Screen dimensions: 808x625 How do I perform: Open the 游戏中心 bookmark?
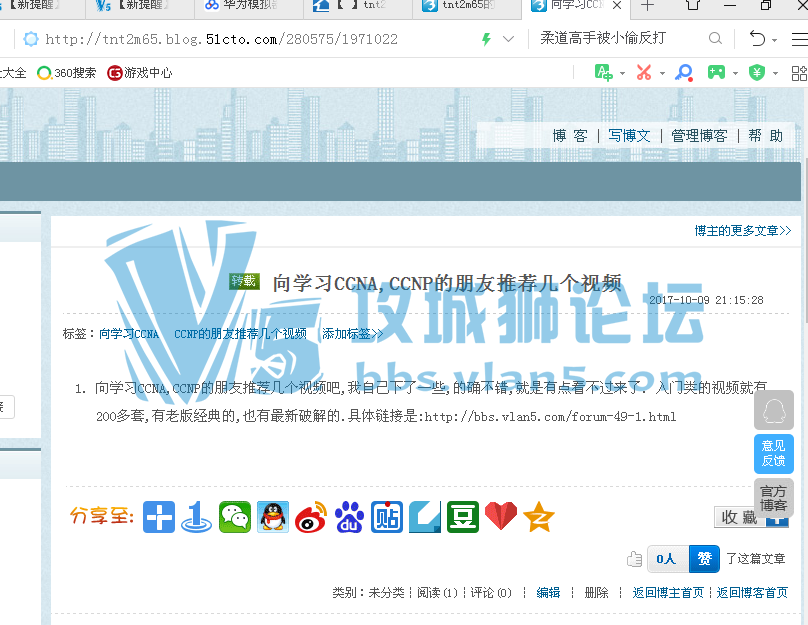(140, 73)
